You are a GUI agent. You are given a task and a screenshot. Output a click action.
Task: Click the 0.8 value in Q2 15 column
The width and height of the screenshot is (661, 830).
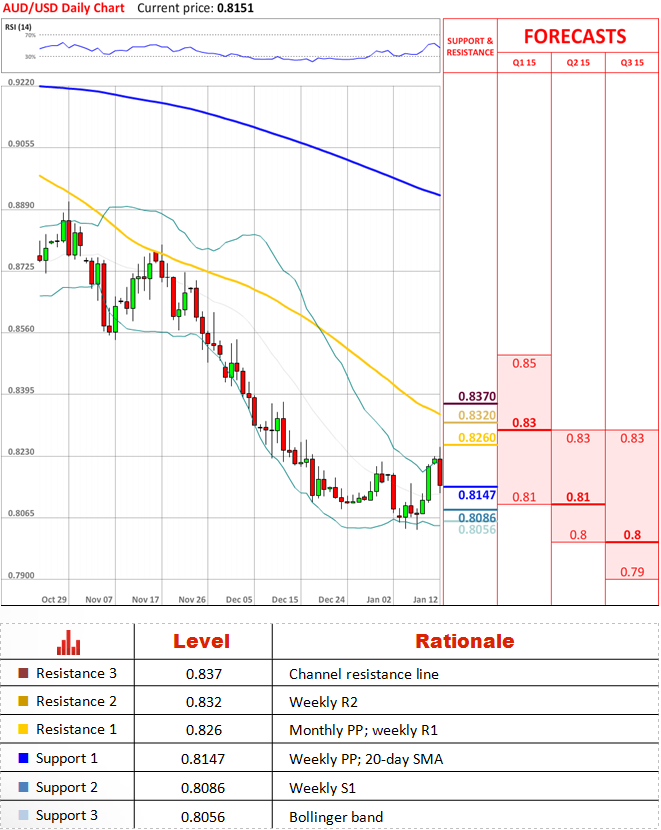578,535
